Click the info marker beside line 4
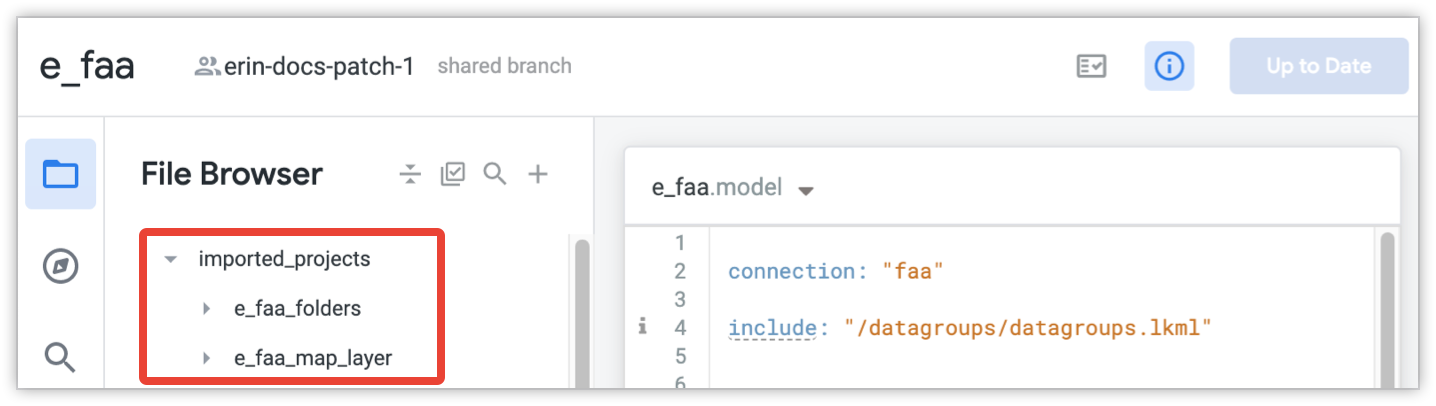Image resolution: width=1436 pixels, height=406 pixels. pos(640,327)
